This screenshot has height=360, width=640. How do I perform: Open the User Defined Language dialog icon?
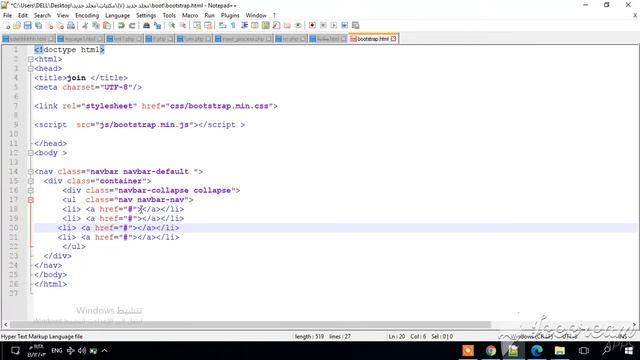coord(254,25)
